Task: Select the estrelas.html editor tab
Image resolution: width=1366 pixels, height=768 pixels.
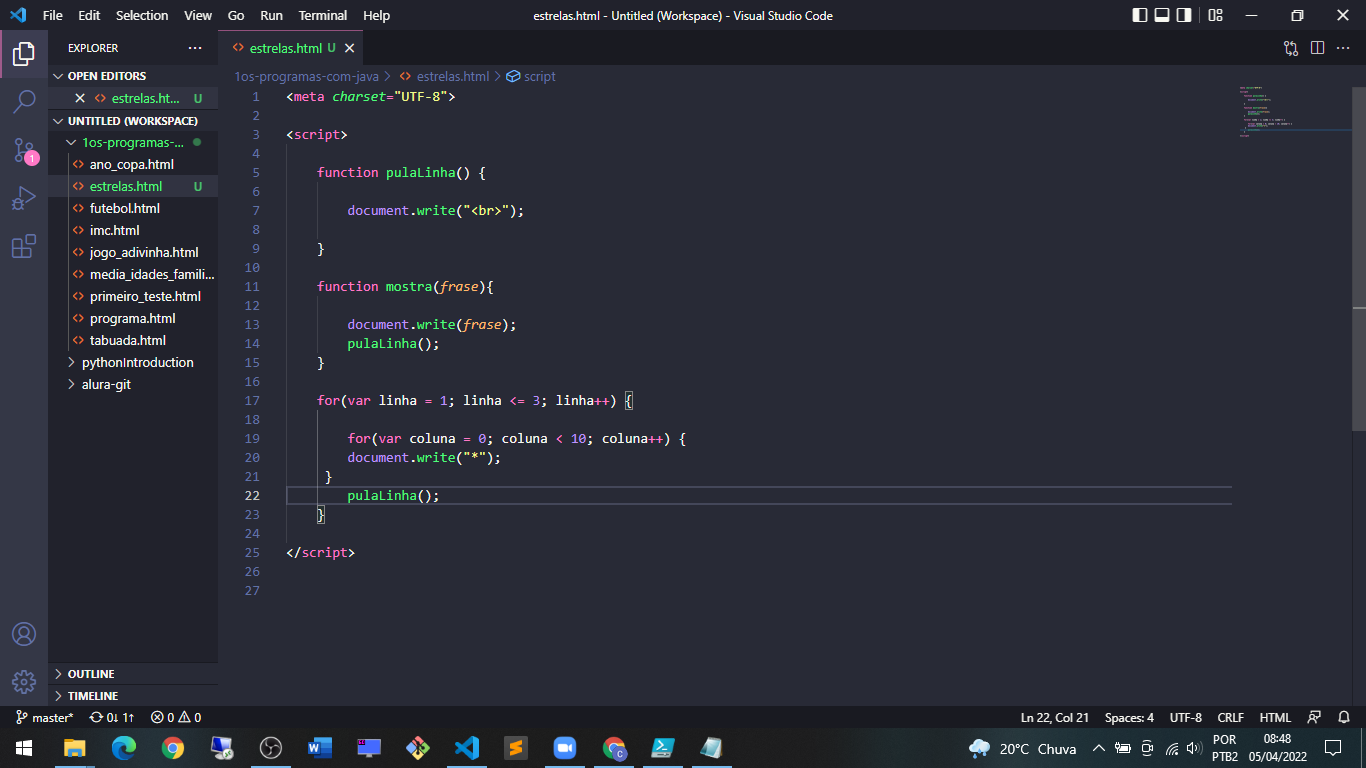Action: tap(291, 48)
